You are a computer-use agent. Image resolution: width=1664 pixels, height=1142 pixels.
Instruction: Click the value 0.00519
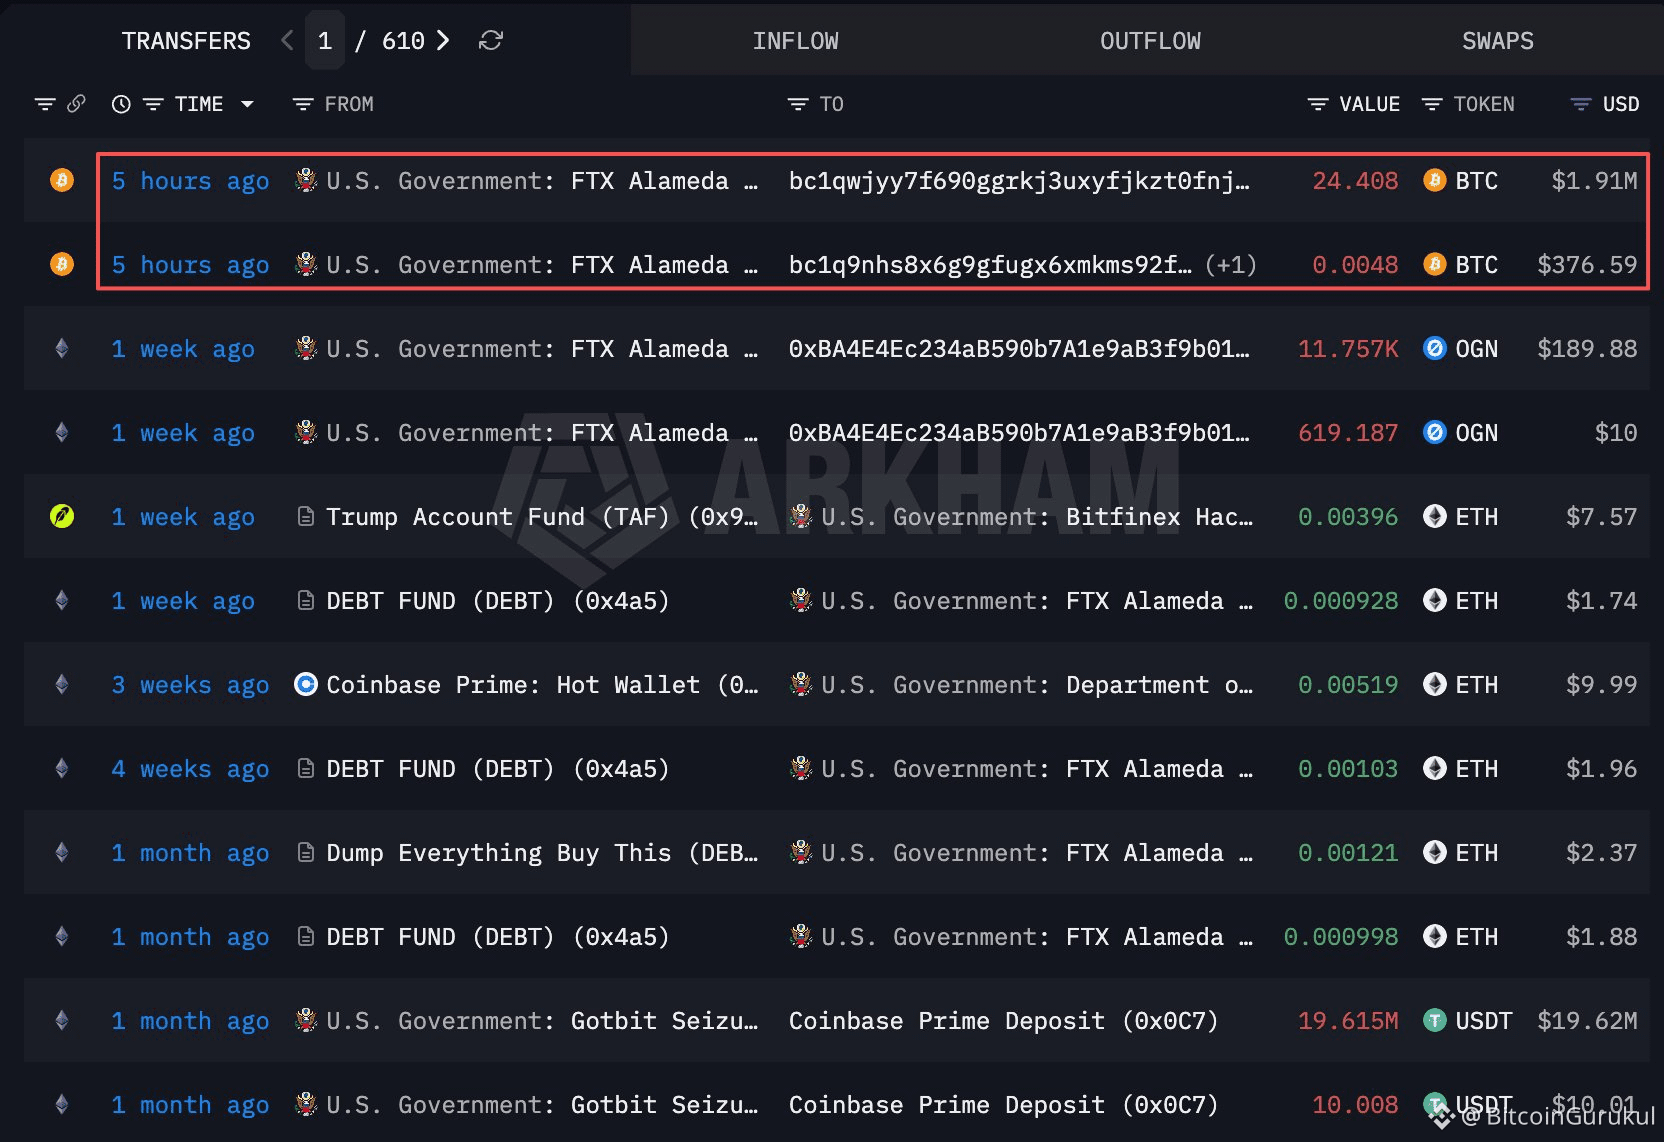pos(1348,685)
